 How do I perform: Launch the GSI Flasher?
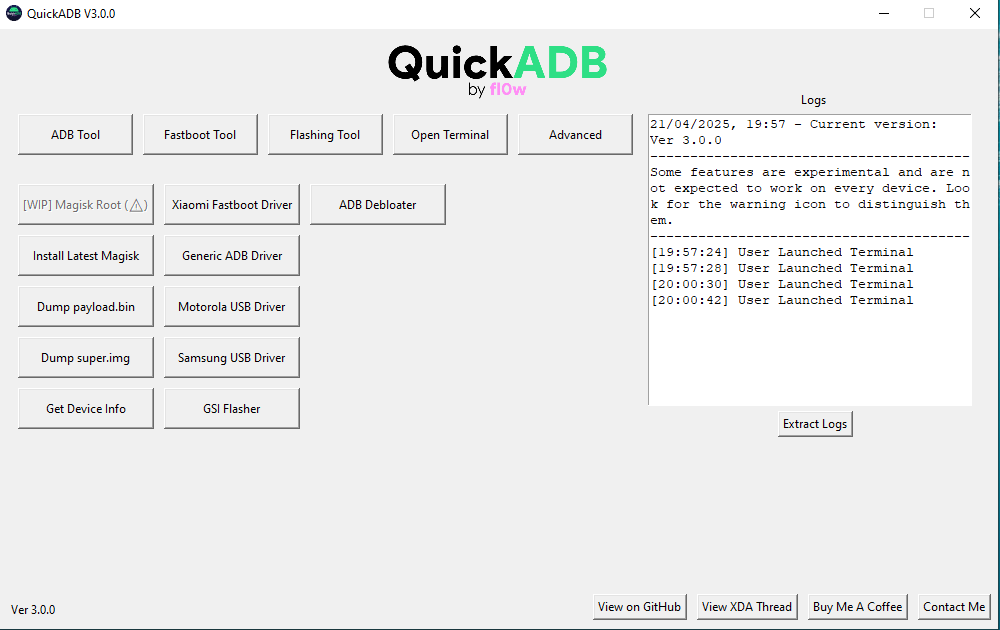231,408
